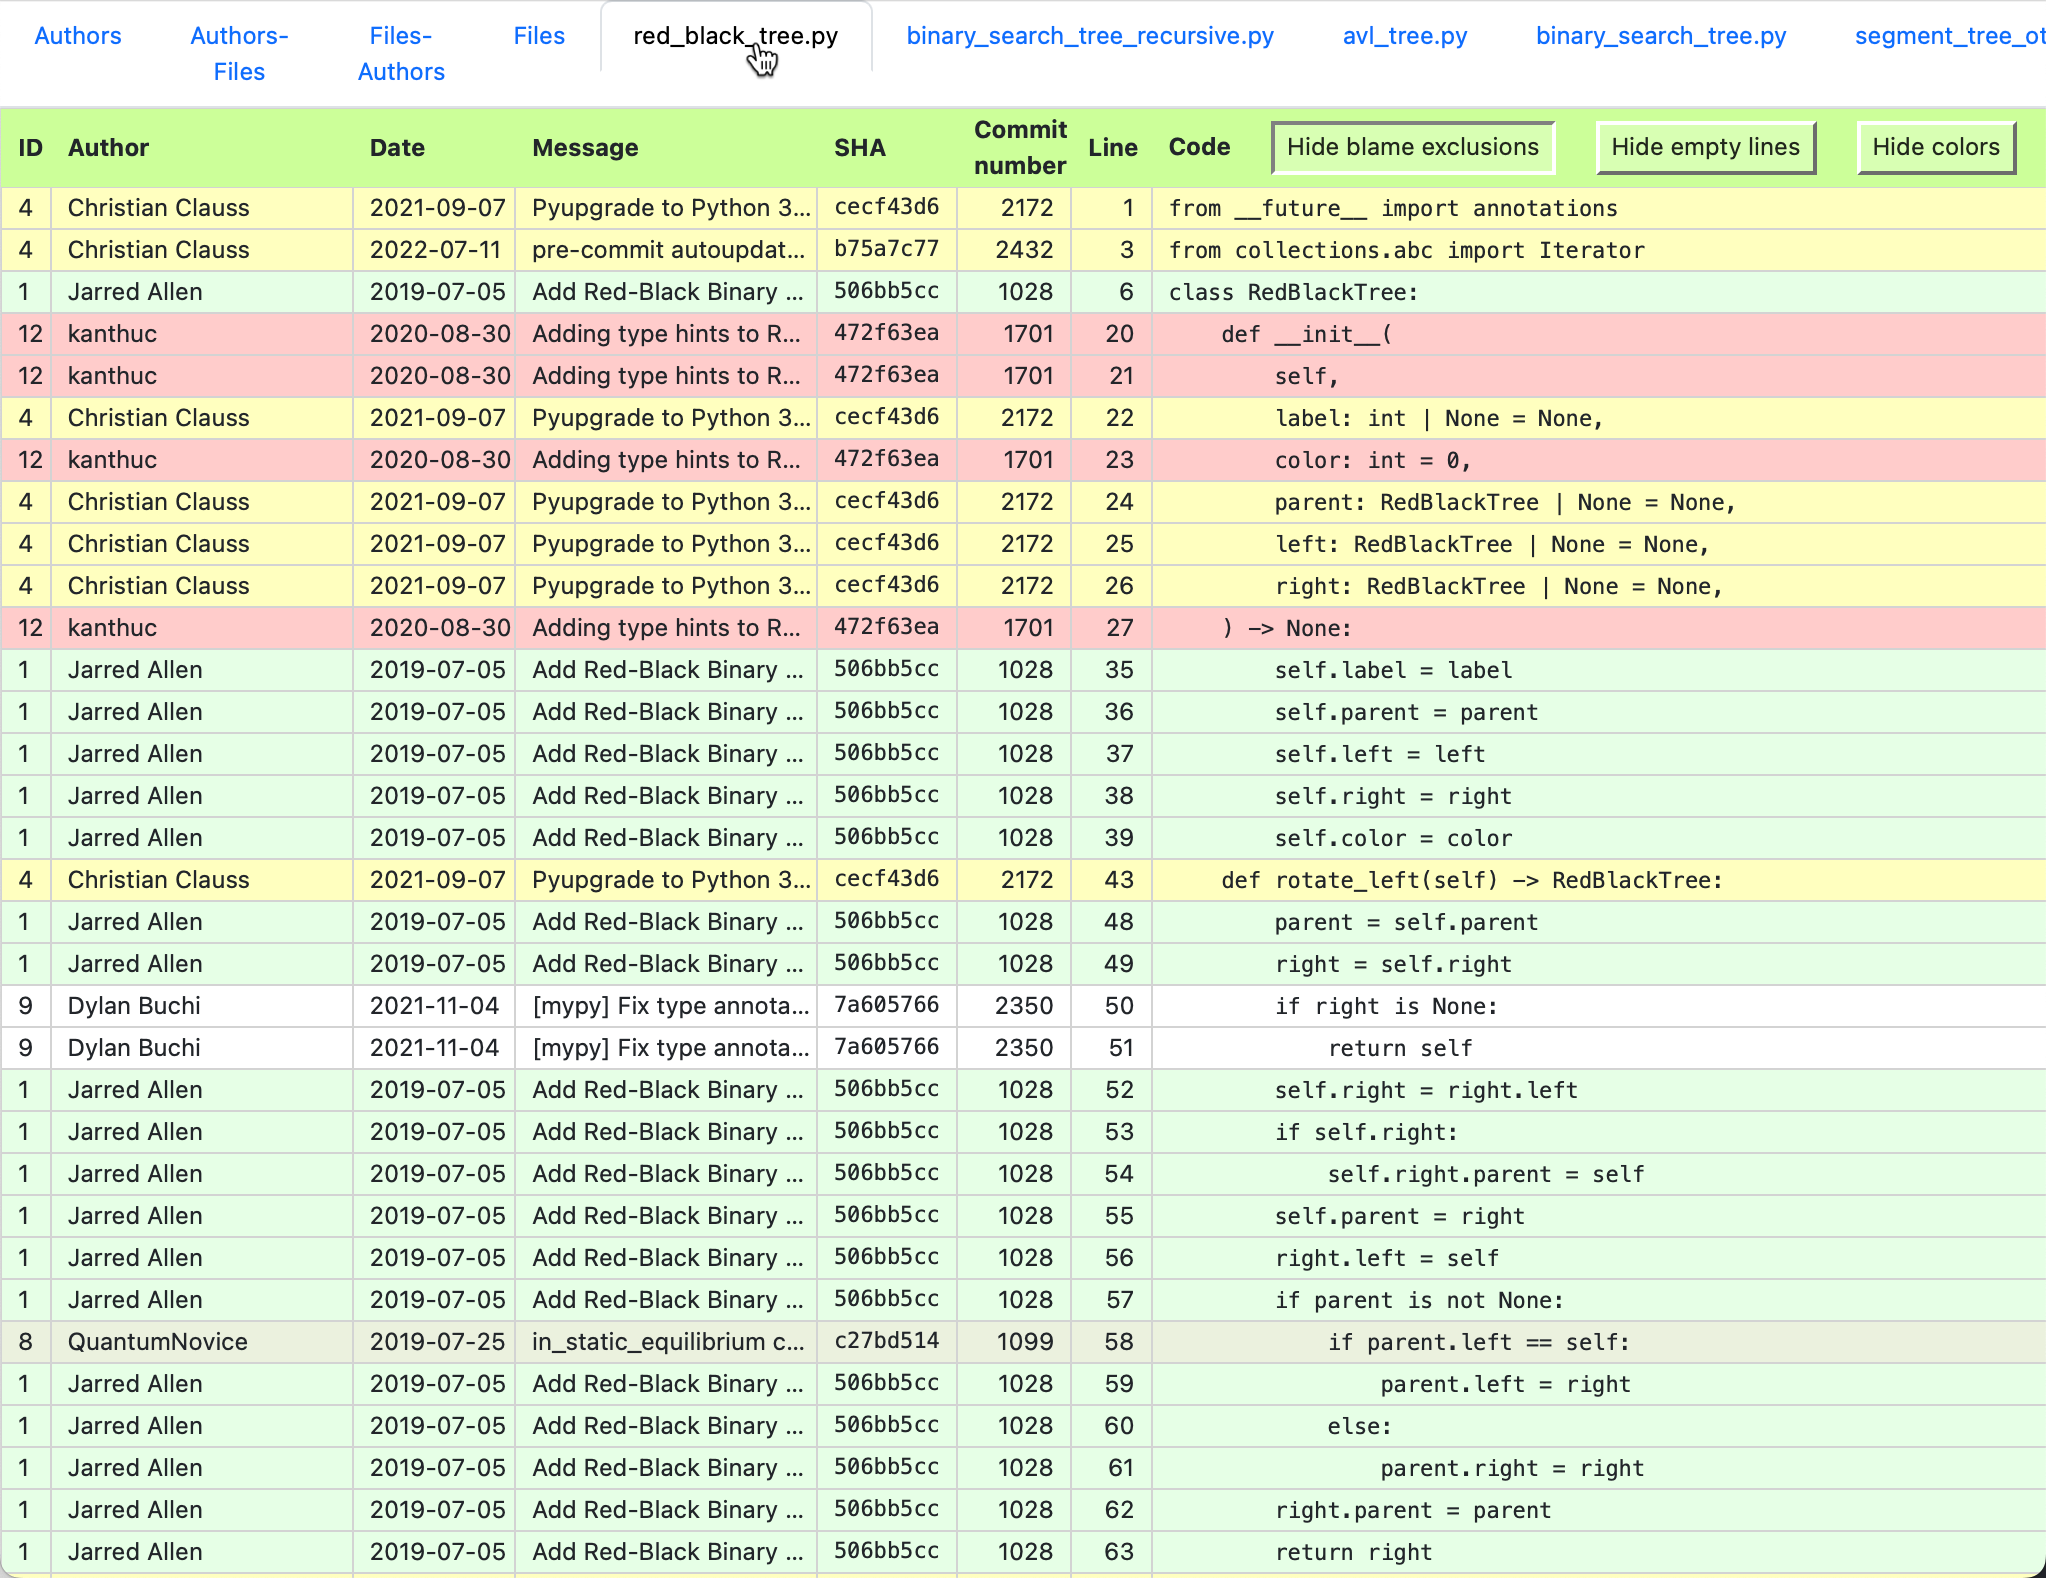Click SHA b75a7c77 cell
Viewport: 2046px width, 1578px height.
[x=886, y=249]
